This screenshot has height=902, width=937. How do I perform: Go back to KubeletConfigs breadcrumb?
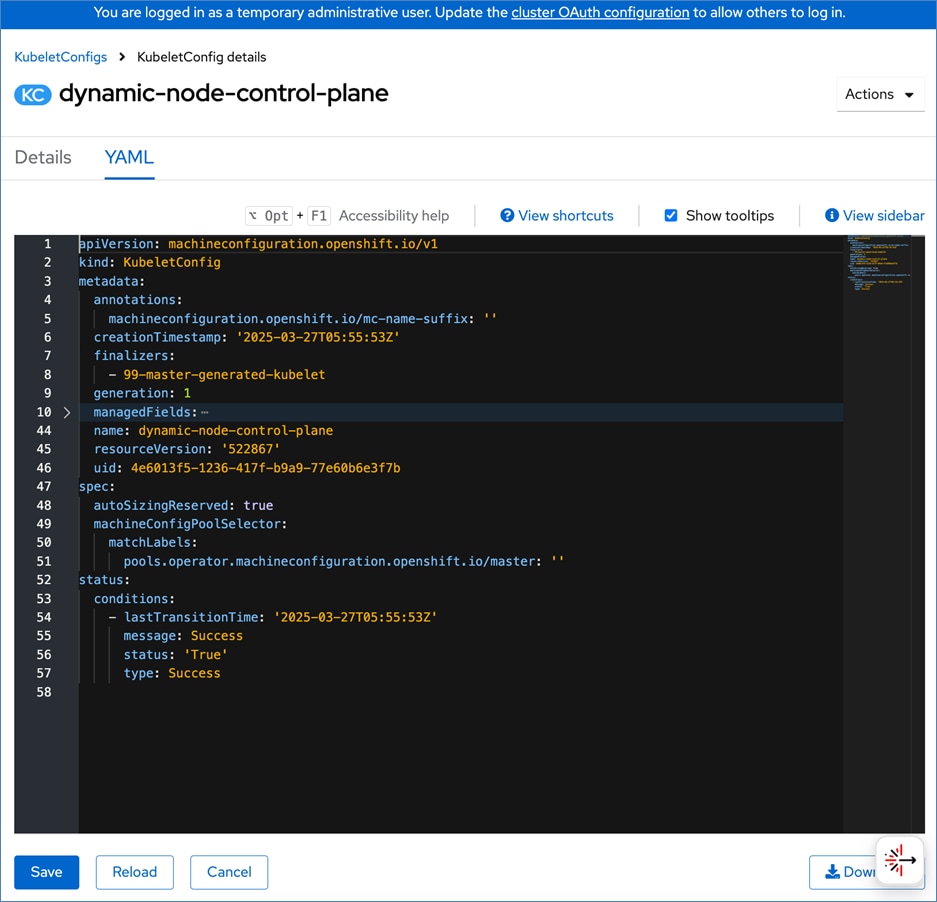click(x=60, y=57)
